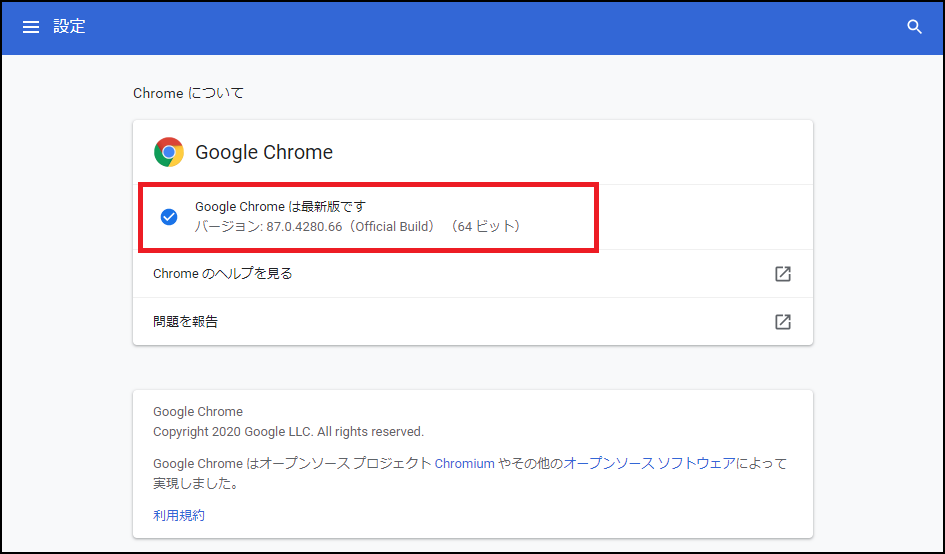Select the 問題を報告 row
Viewport: 945px width, 554px height.
coord(186,321)
